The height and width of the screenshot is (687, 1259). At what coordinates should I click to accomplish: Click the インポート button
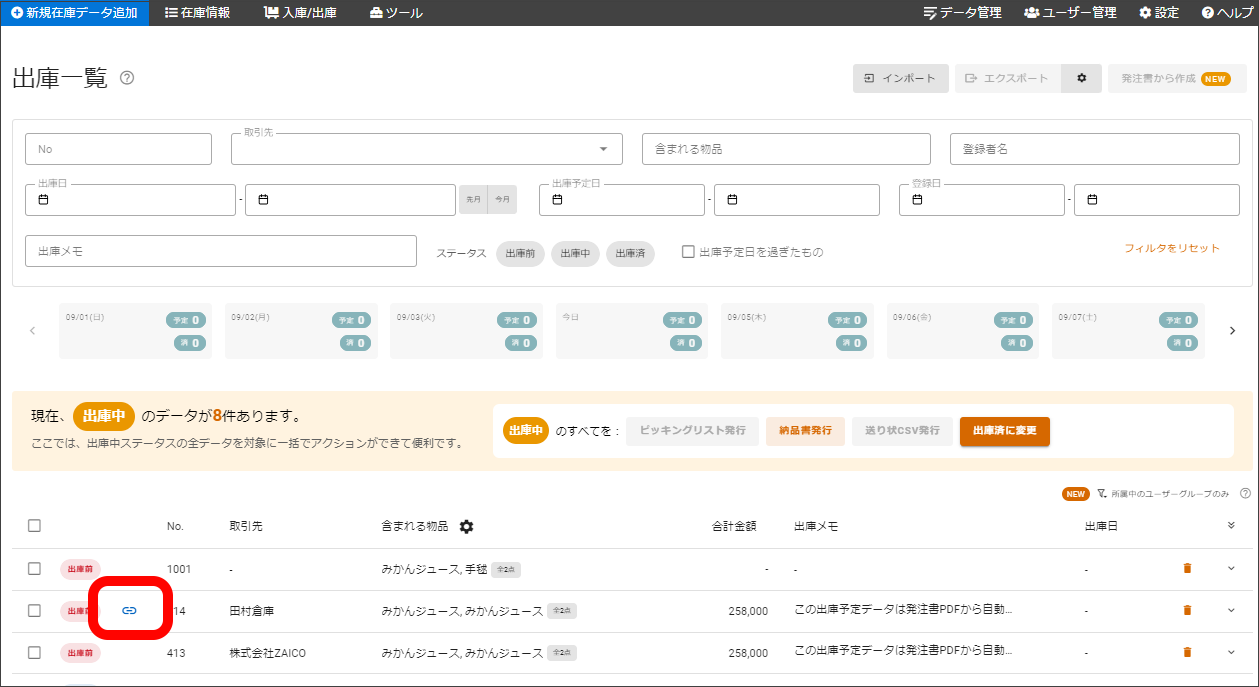coord(901,78)
